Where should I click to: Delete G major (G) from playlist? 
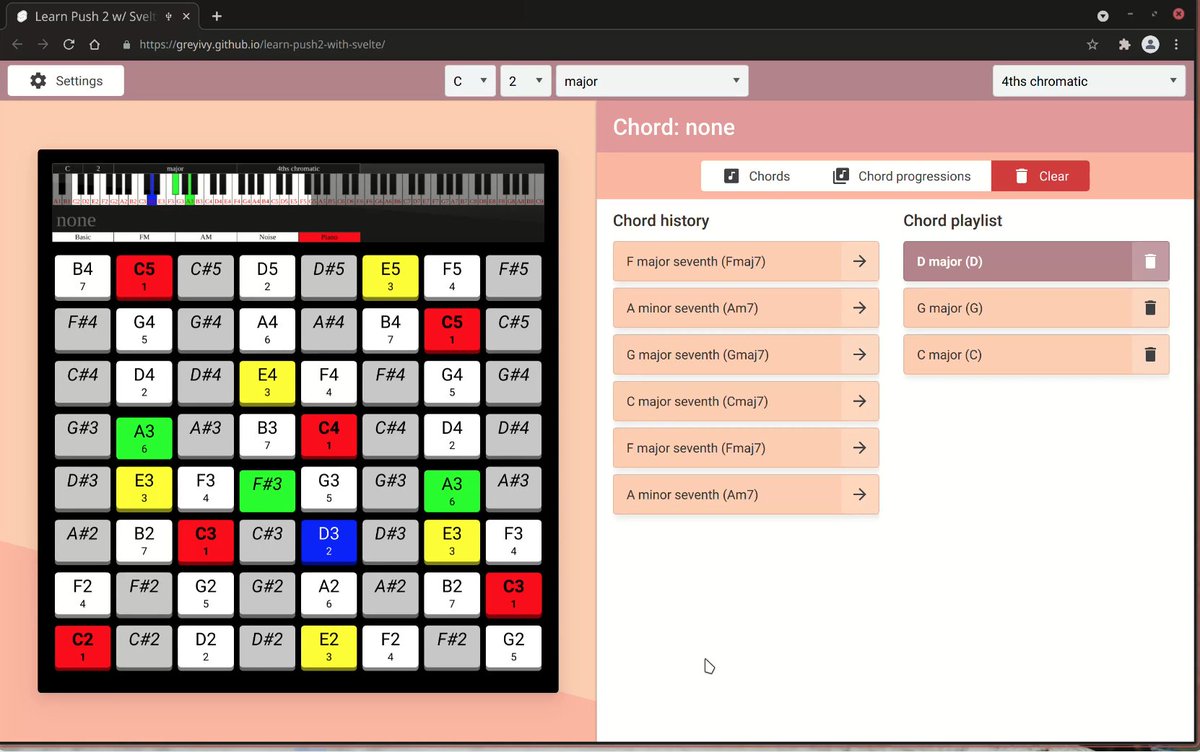1150,308
